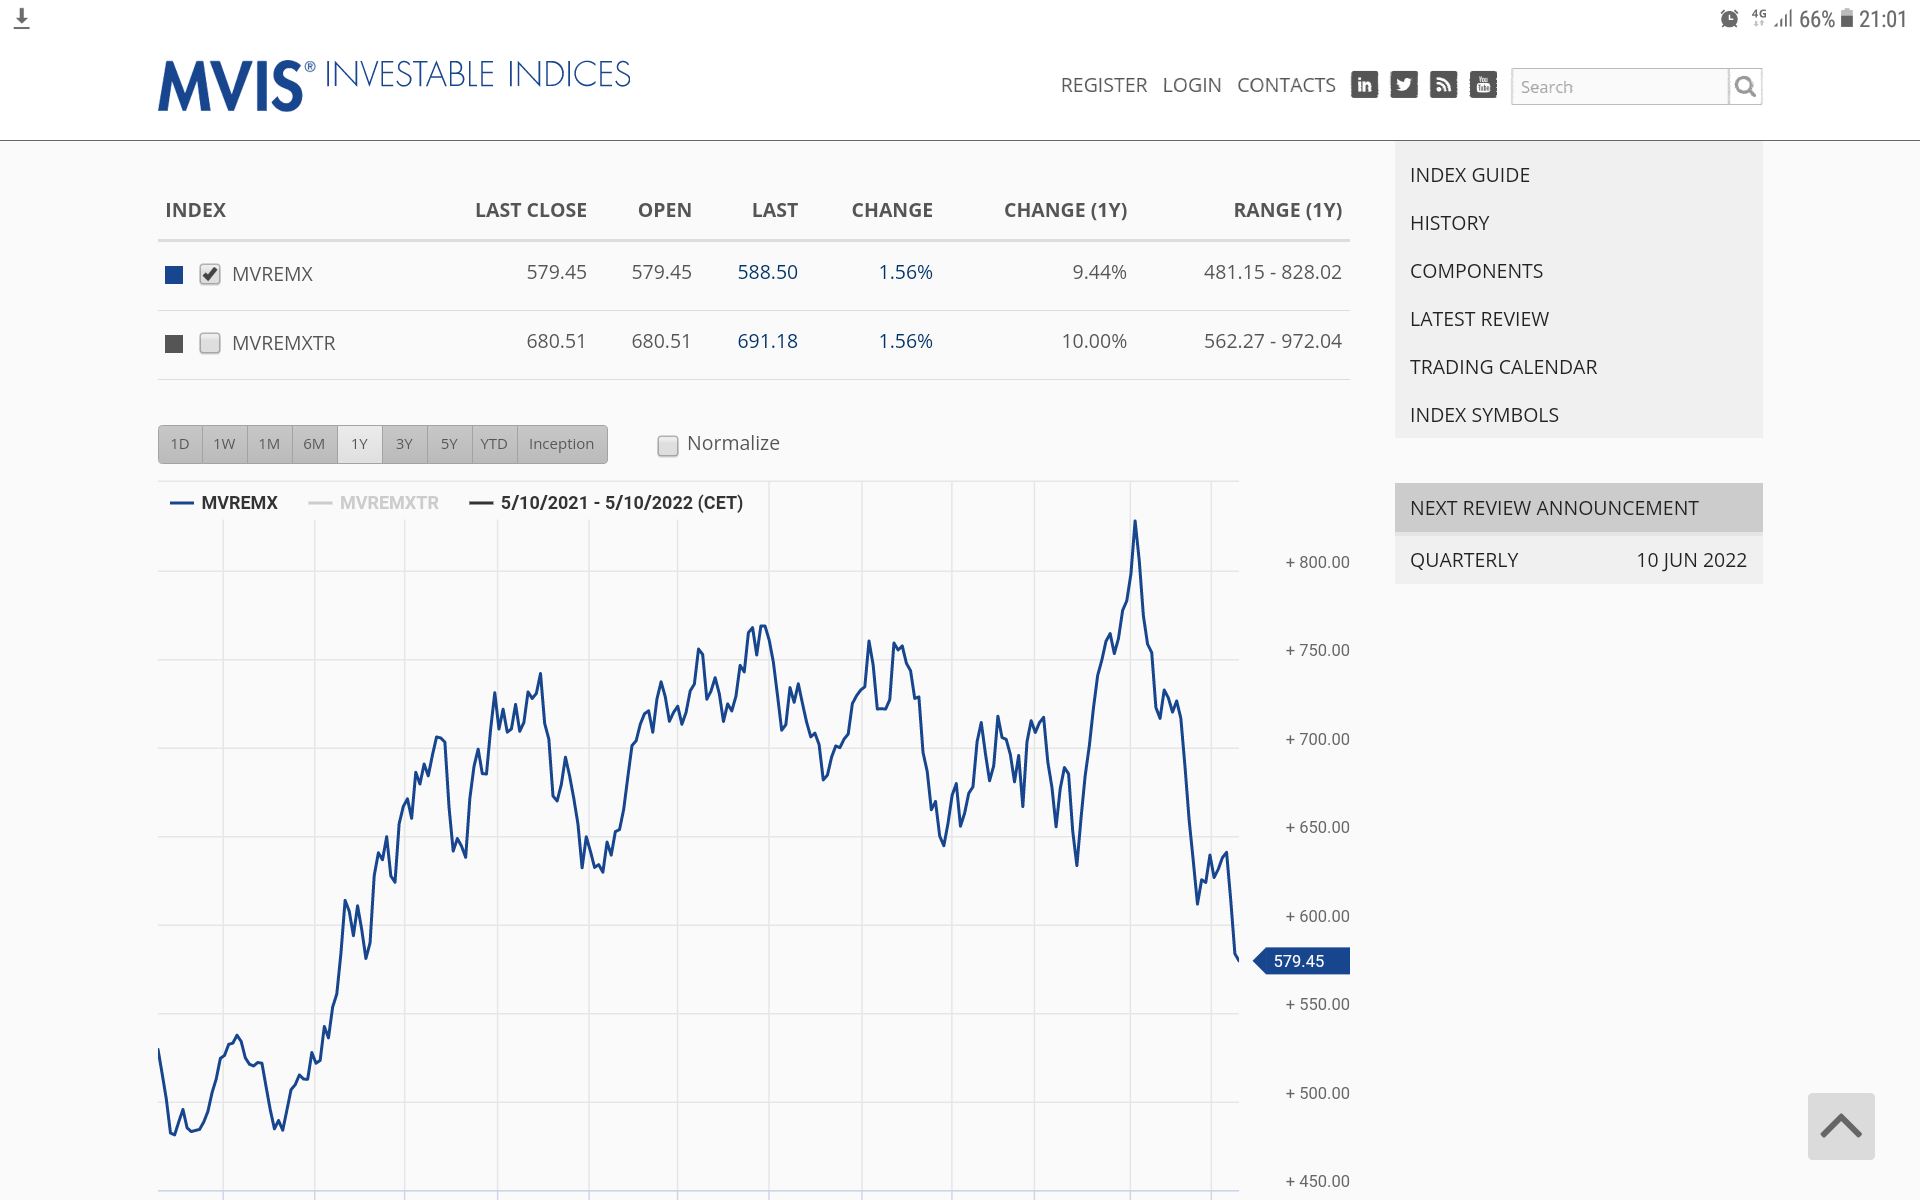
Task: Click the OPEN column header
Action: point(665,210)
